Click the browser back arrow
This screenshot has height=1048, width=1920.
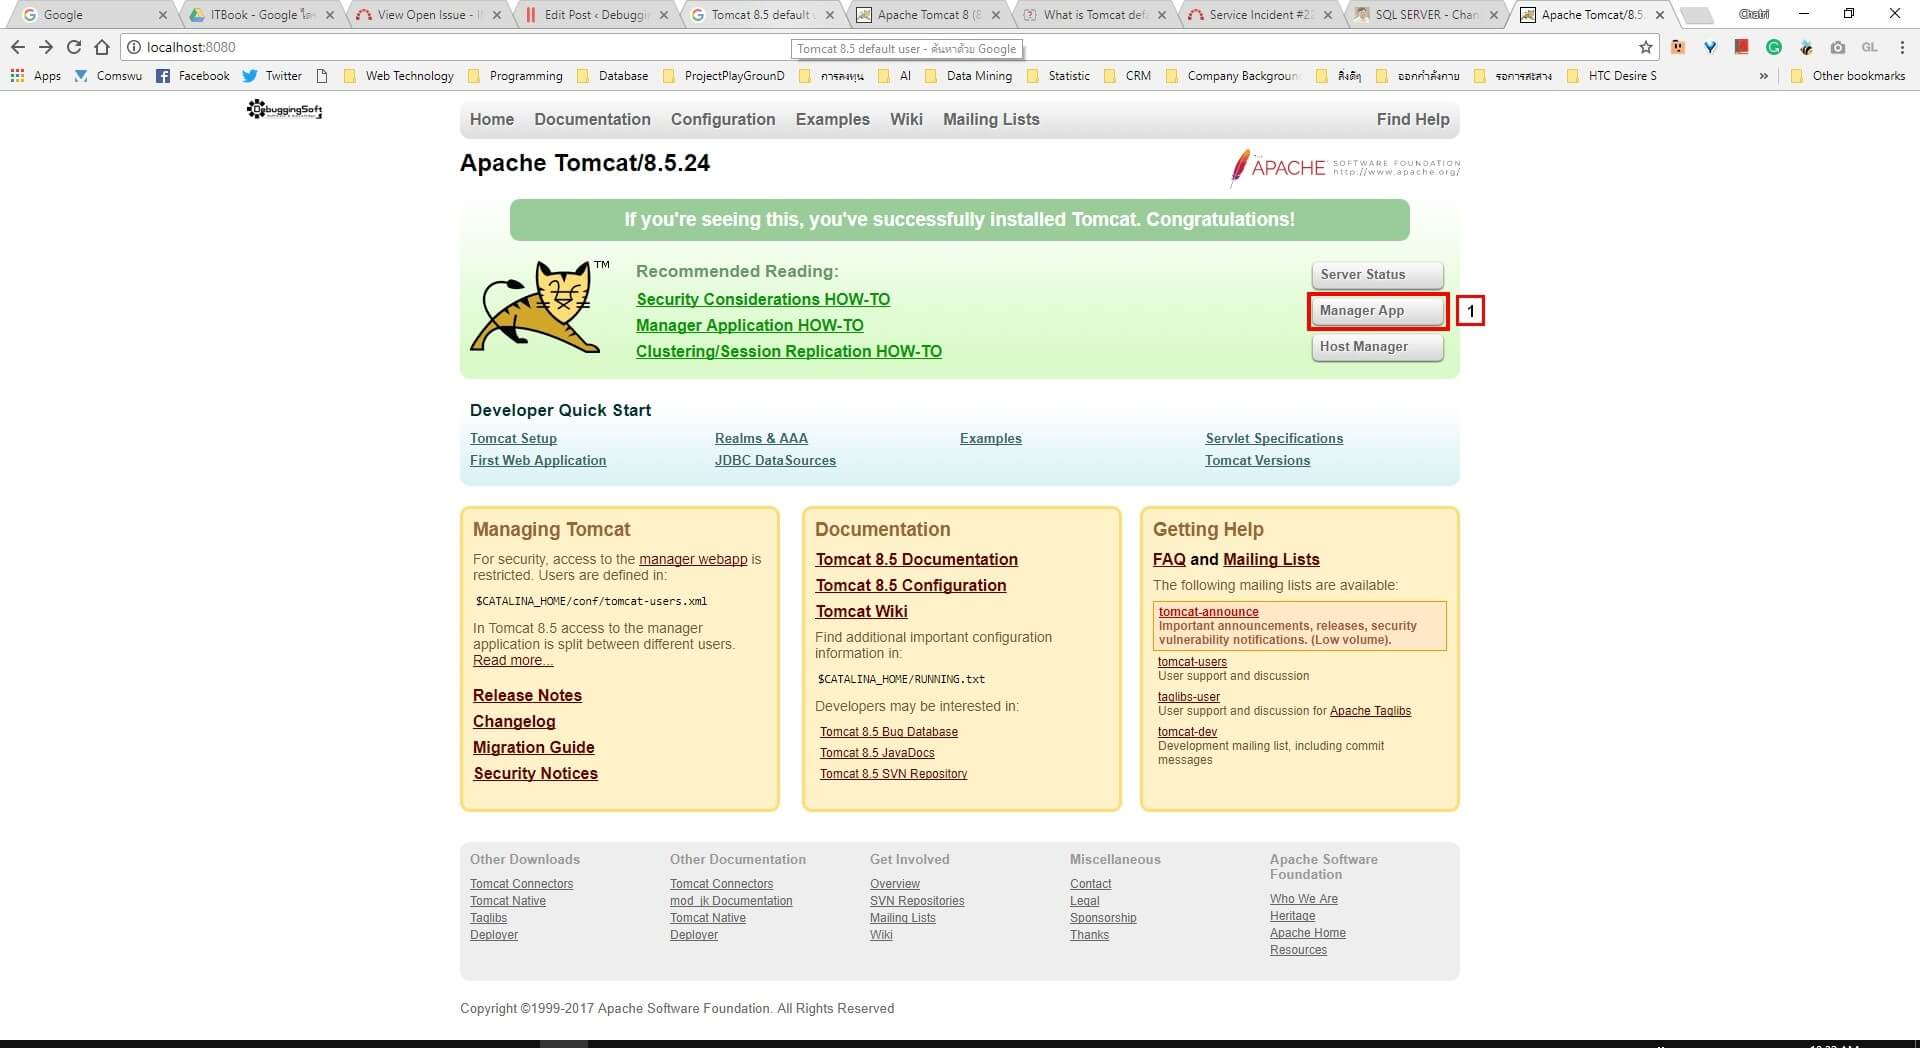pos(18,47)
